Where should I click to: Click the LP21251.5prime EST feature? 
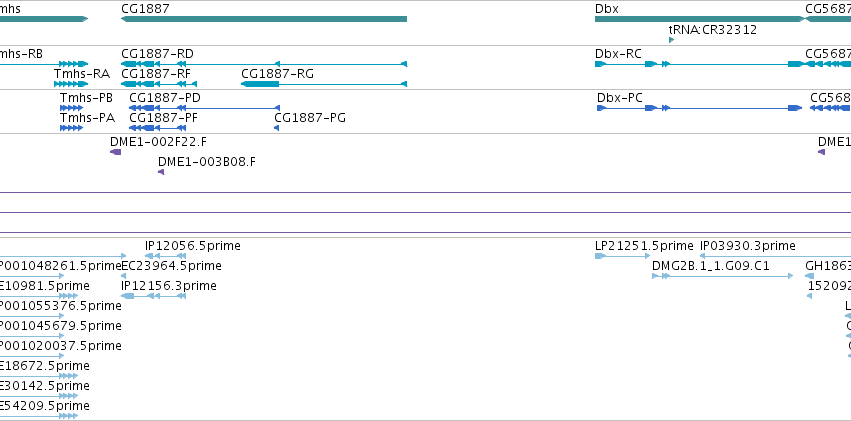(x=622, y=256)
